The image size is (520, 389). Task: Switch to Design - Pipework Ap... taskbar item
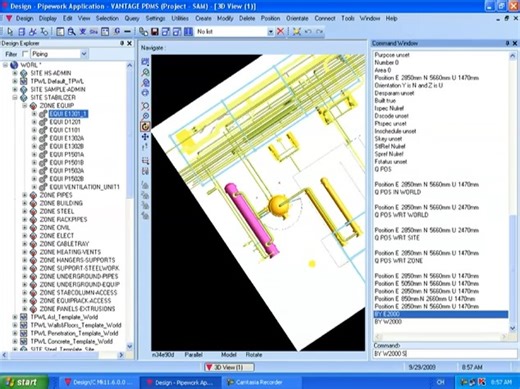[x=181, y=382]
